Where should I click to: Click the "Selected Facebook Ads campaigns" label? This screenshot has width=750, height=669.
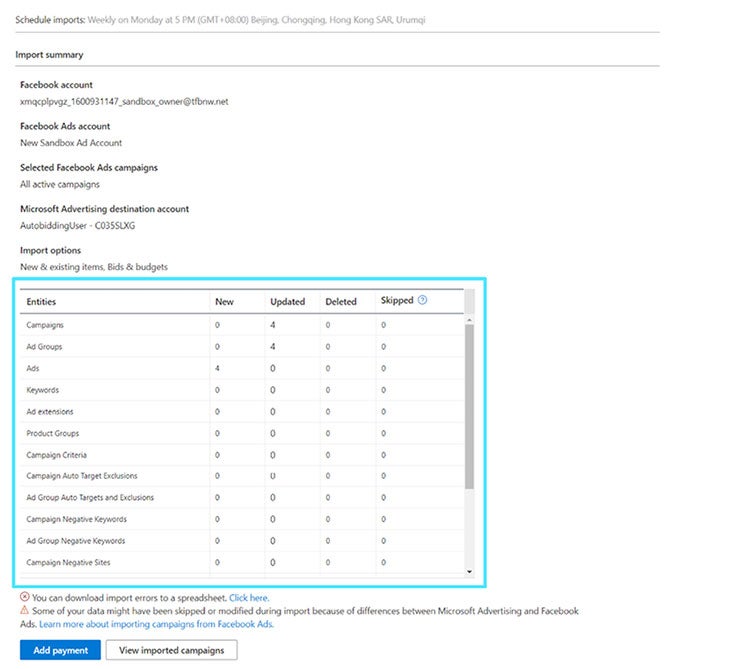coord(89,167)
